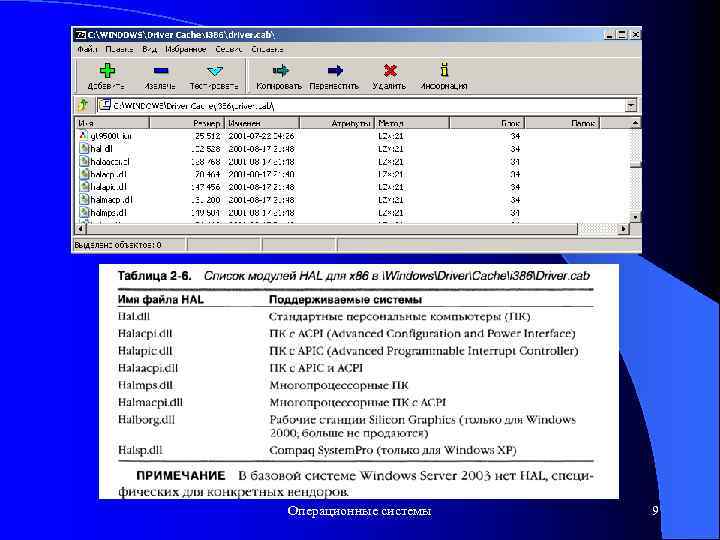Open the Вид menu
720x540 pixels.
point(149,49)
